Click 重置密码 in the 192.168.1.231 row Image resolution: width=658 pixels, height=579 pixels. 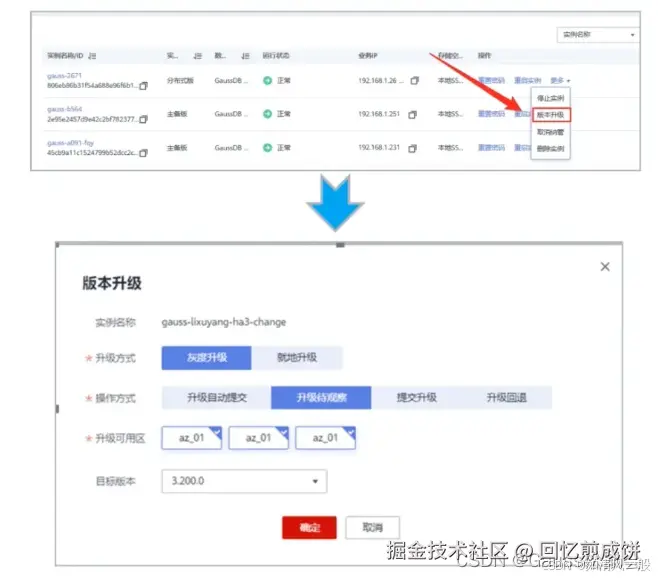pyautogui.click(x=491, y=147)
